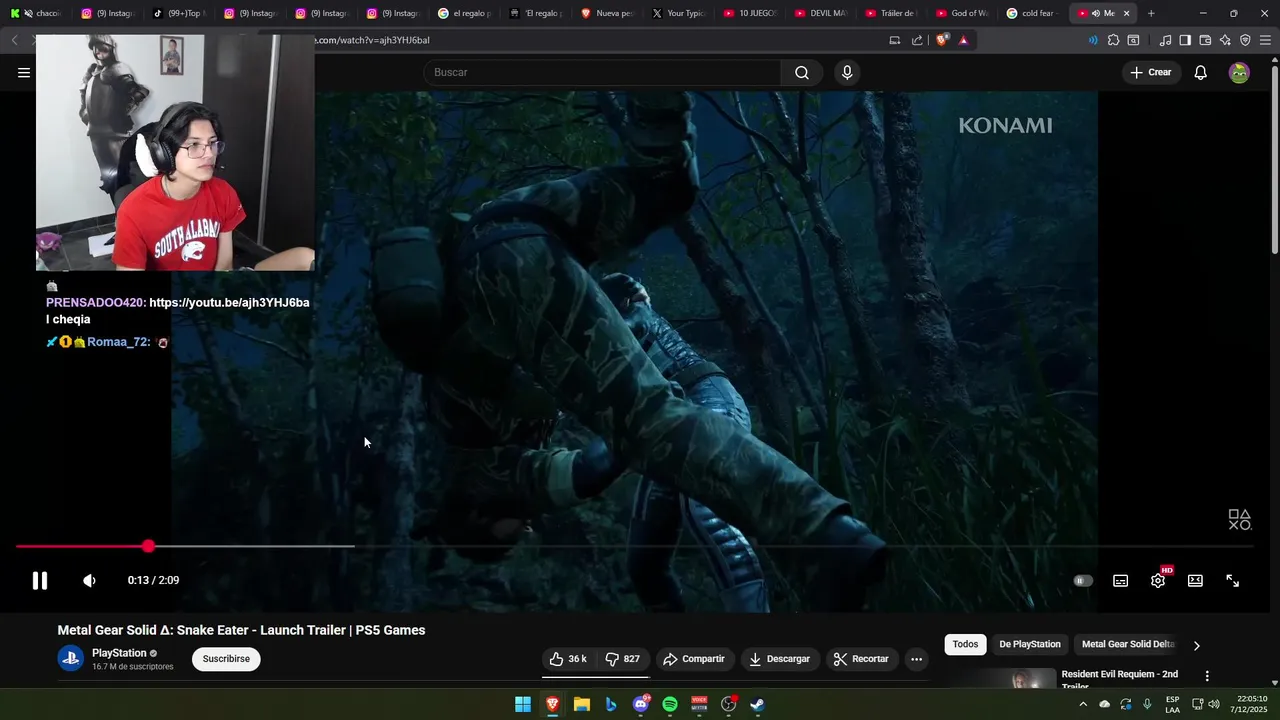This screenshot has width=1280, height=720.
Task: Open the browser main menu
Action: pyautogui.click(x=1265, y=40)
